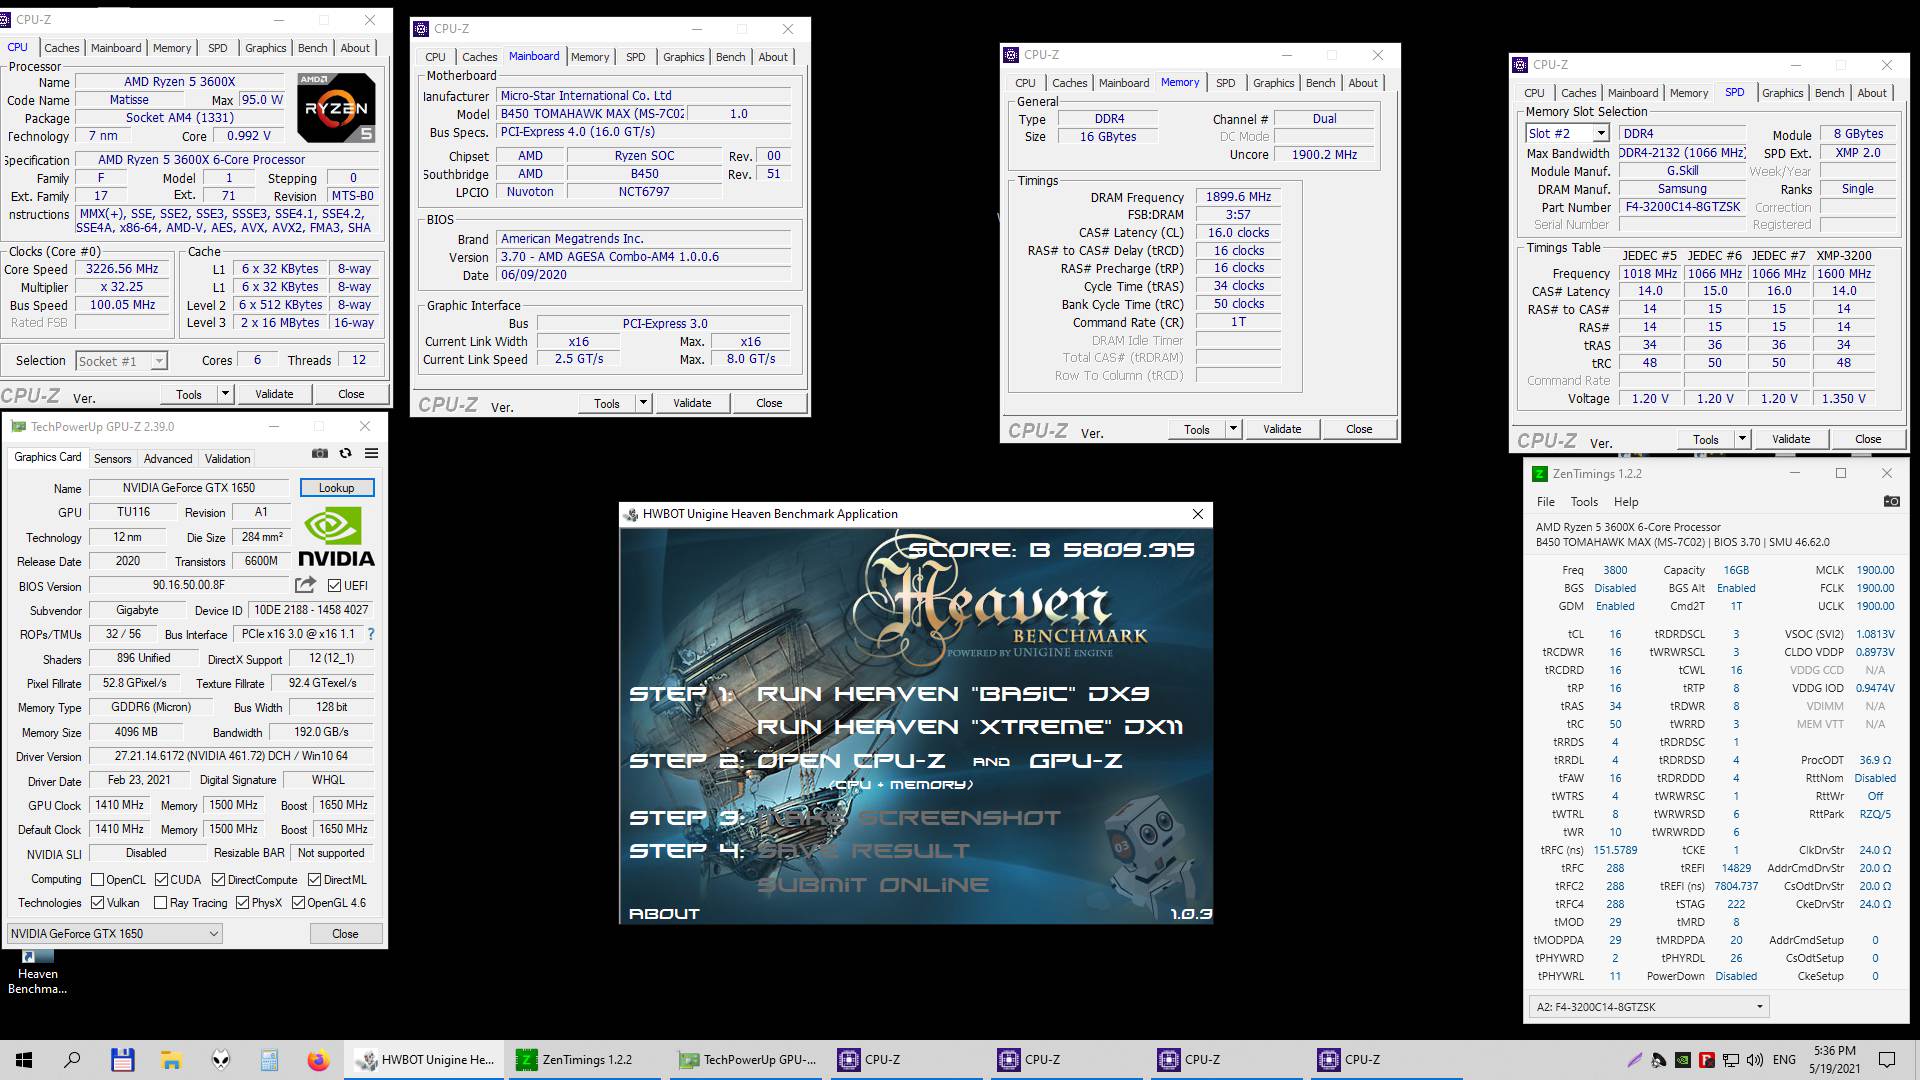Click the BIOS share/export icon in GPU-Z
Screen dimensions: 1920x1080
305,585
